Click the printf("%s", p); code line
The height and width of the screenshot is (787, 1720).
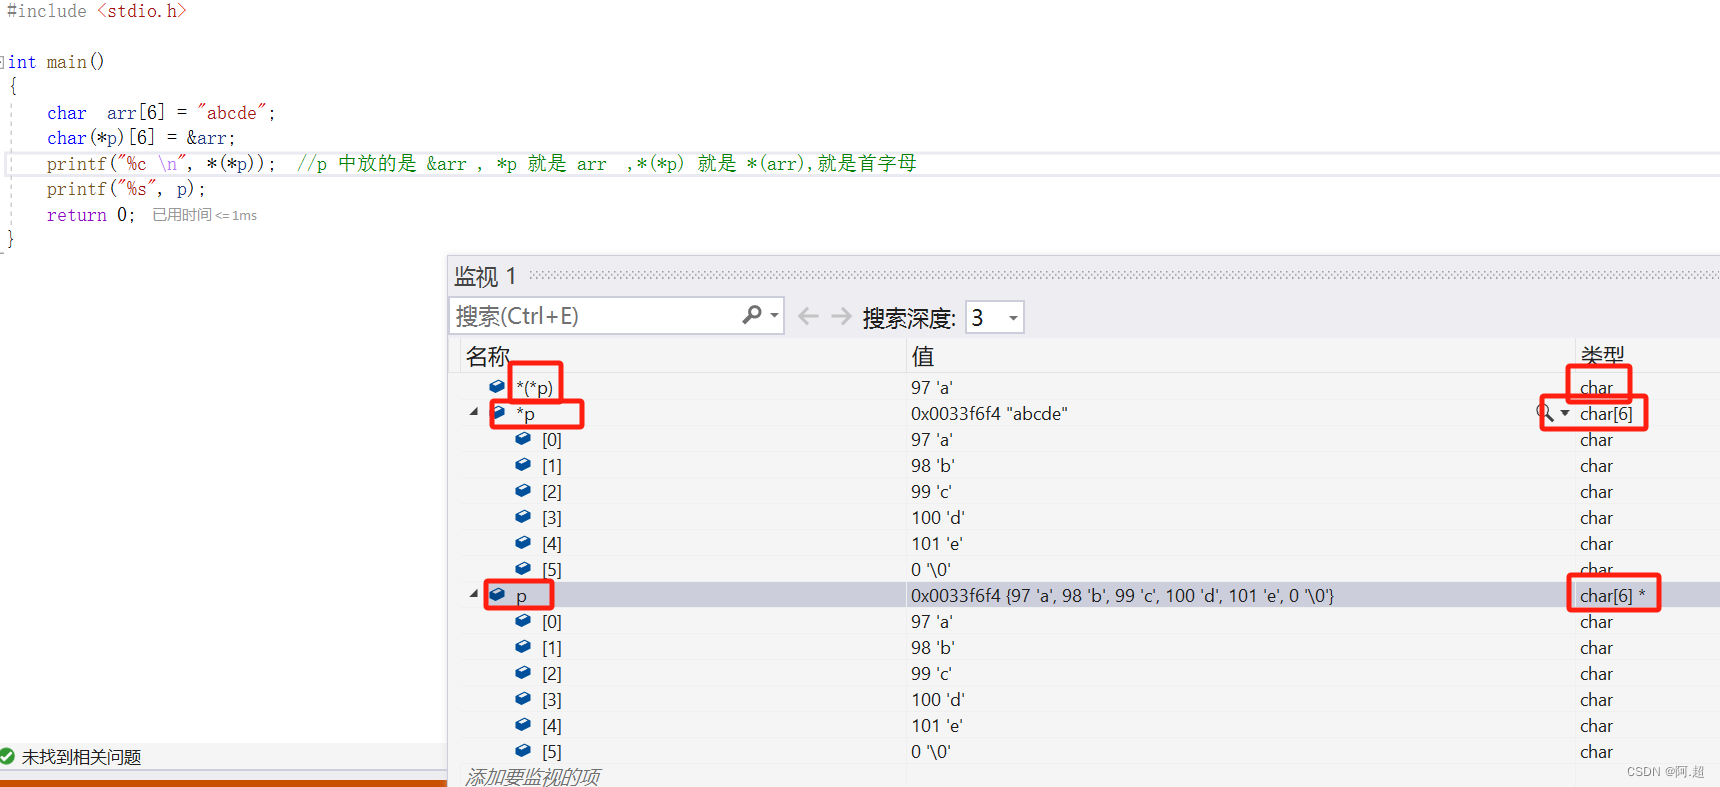tap(126, 189)
